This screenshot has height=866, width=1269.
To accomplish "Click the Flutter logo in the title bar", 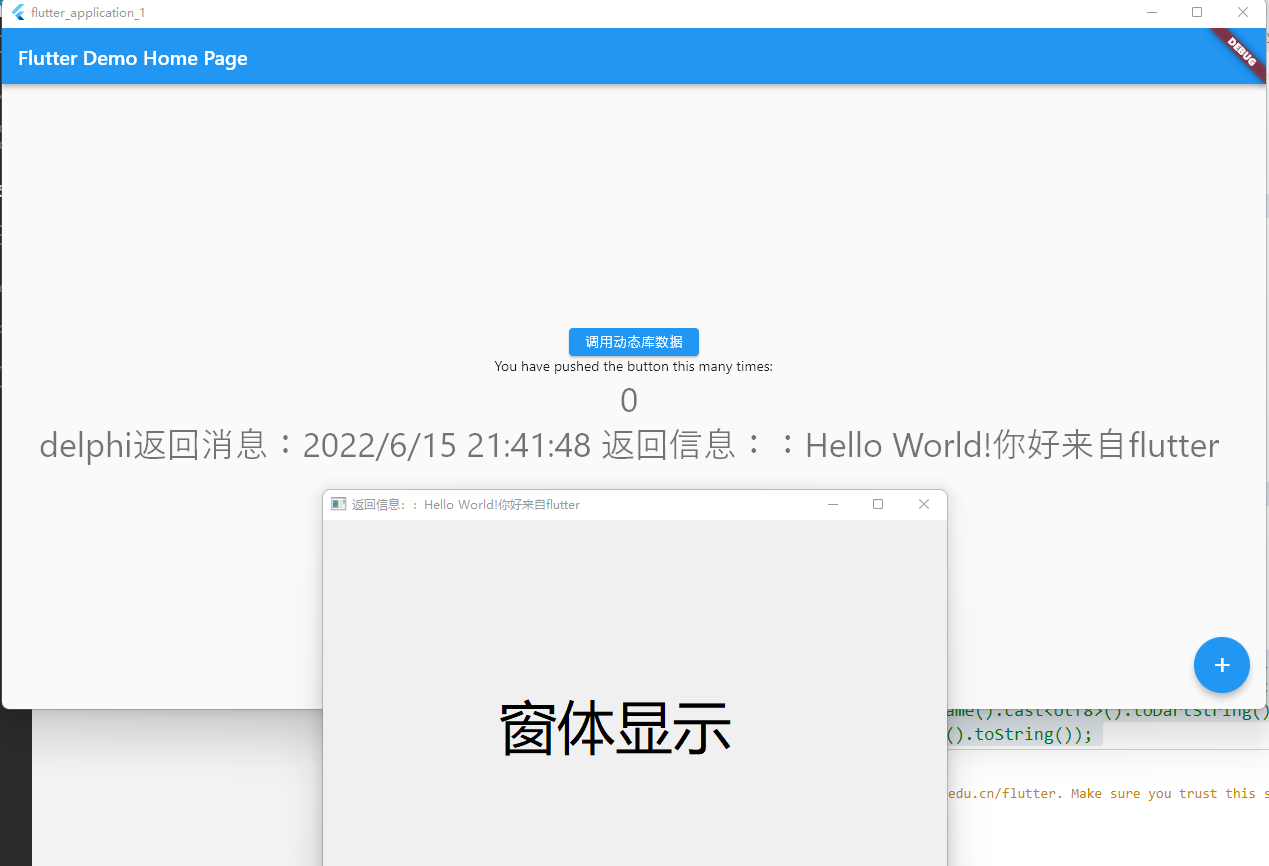I will point(18,13).
